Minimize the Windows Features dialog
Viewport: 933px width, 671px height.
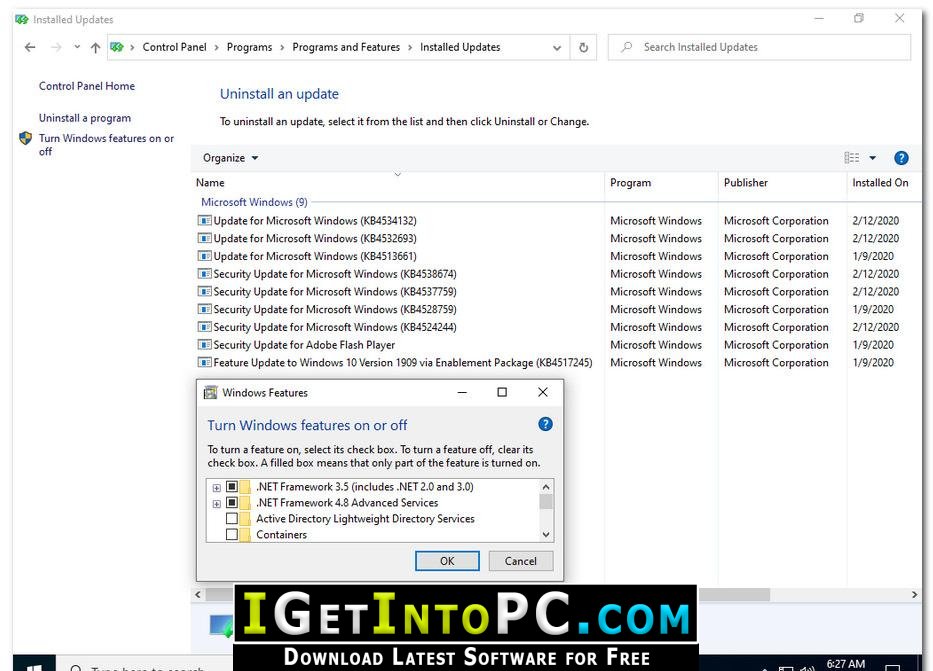click(462, 392)
